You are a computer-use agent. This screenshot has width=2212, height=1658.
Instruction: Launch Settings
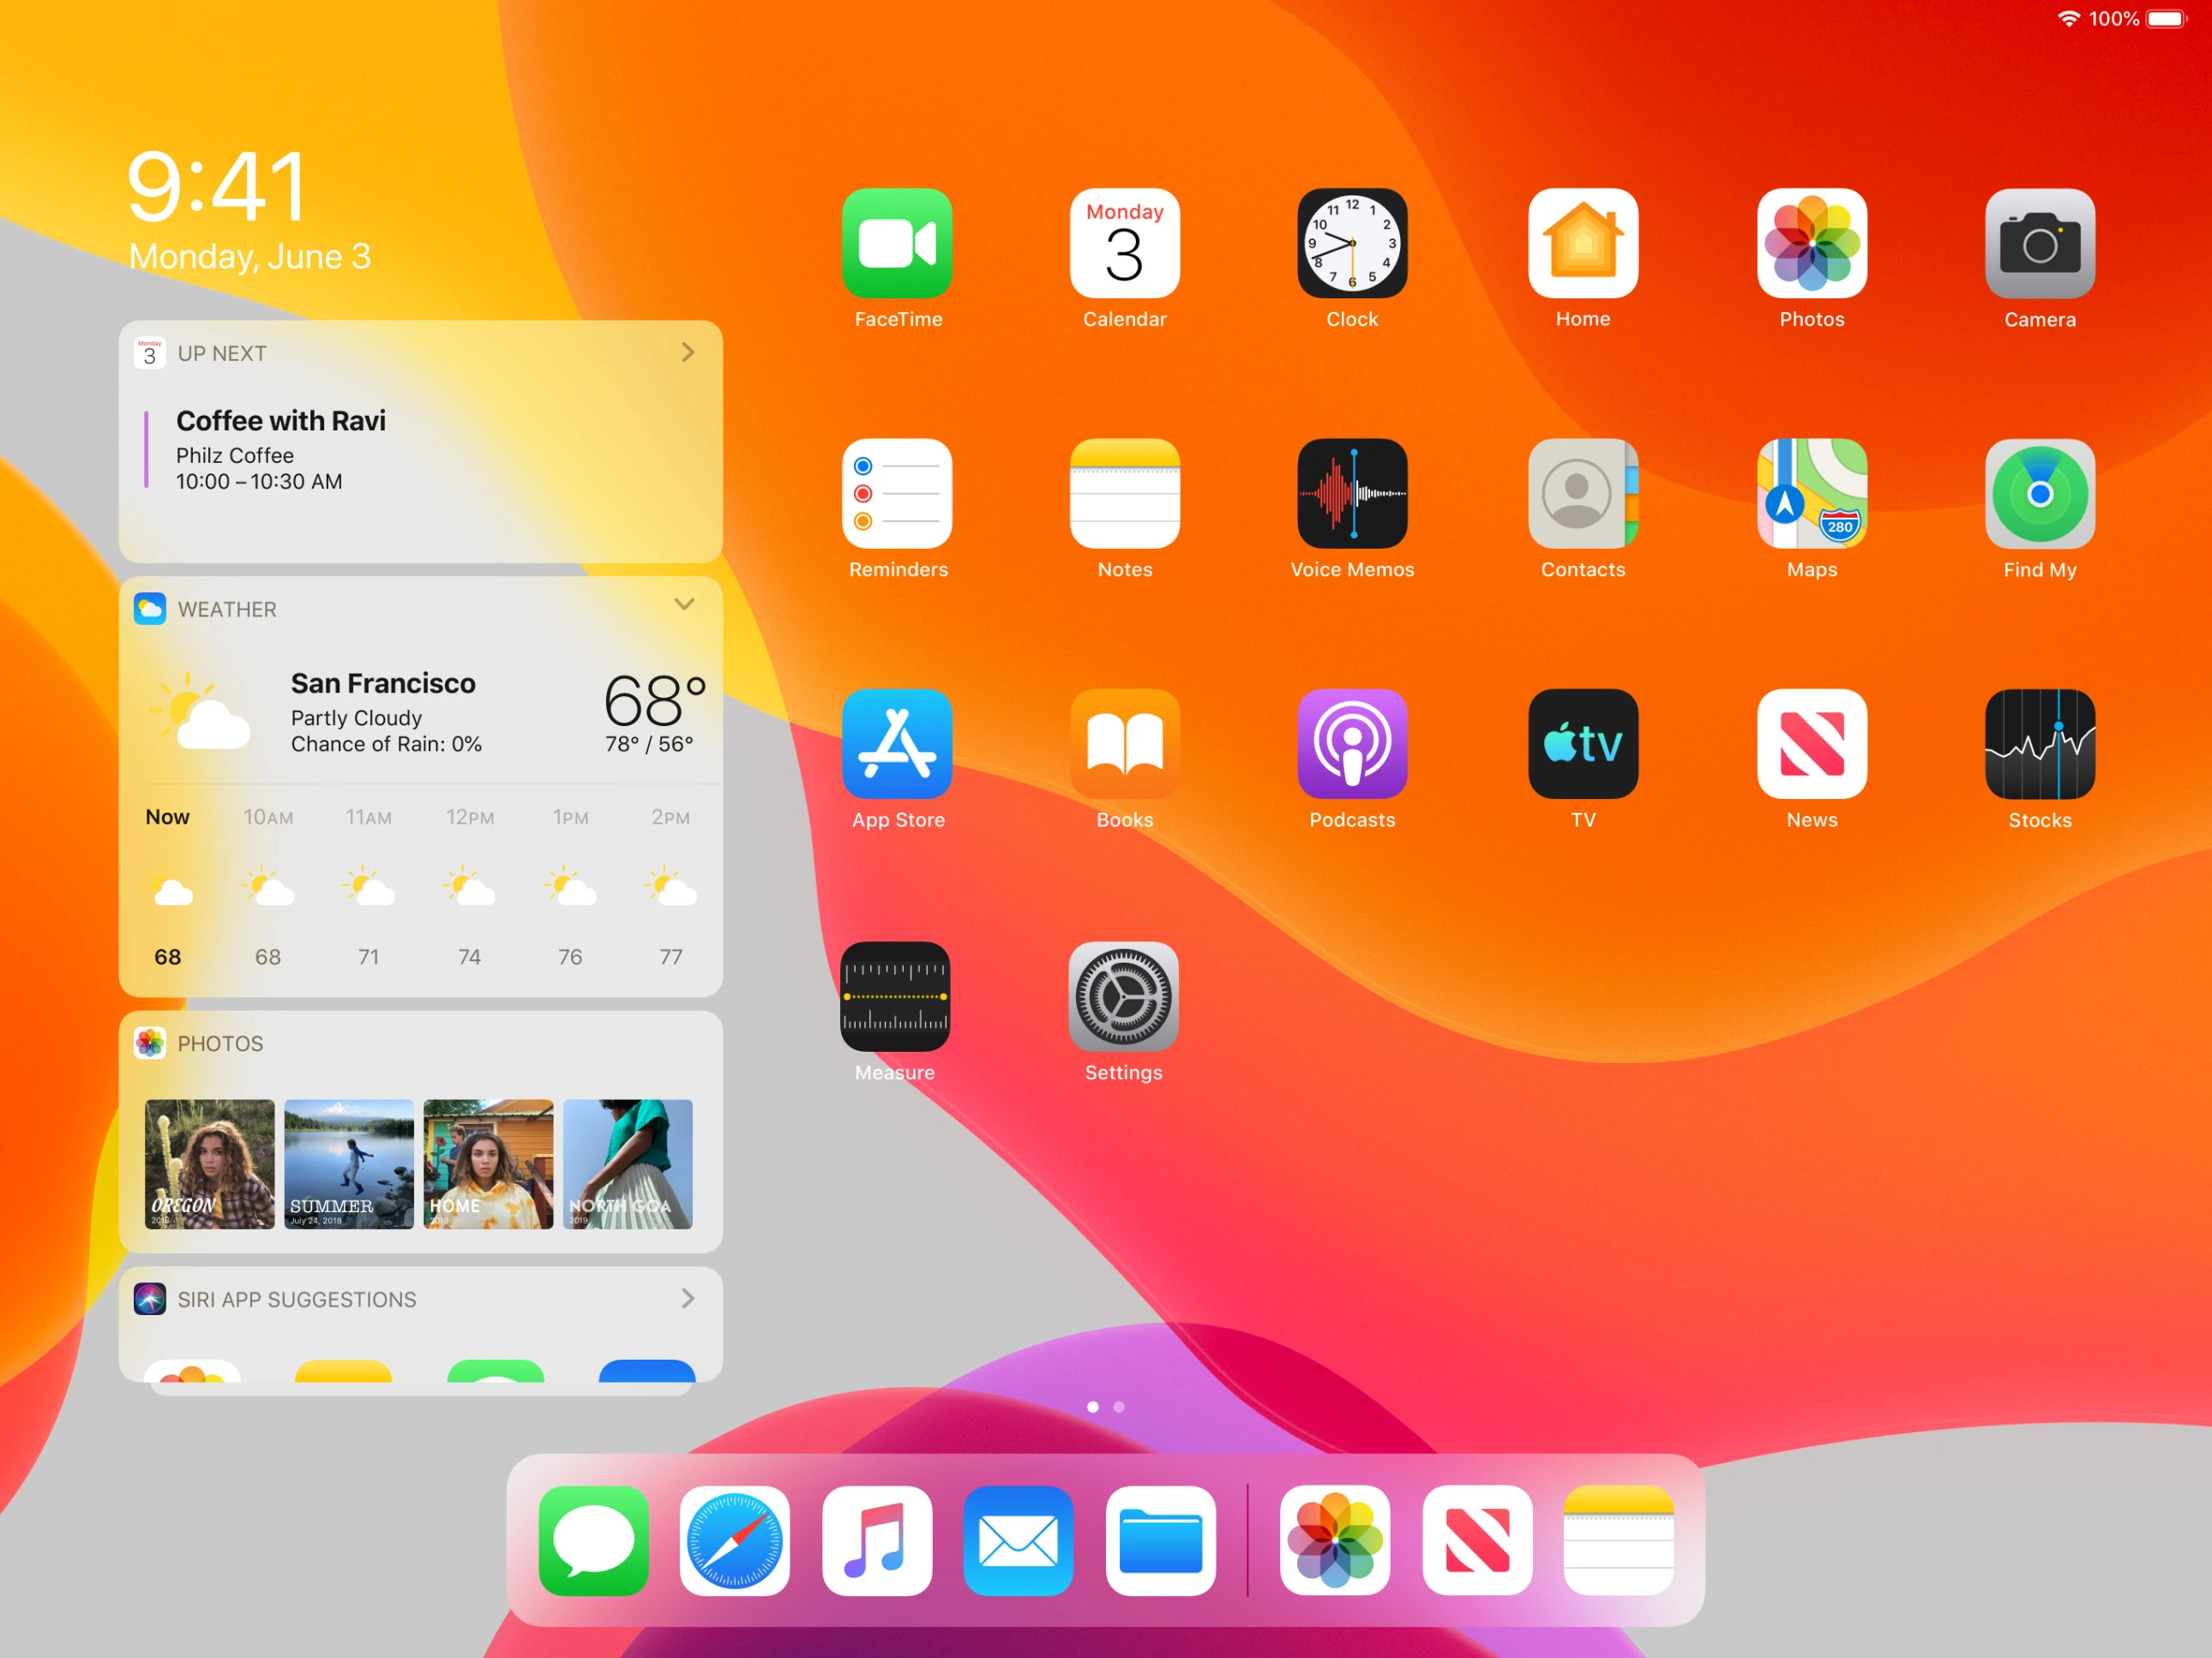coord(1124,997)
